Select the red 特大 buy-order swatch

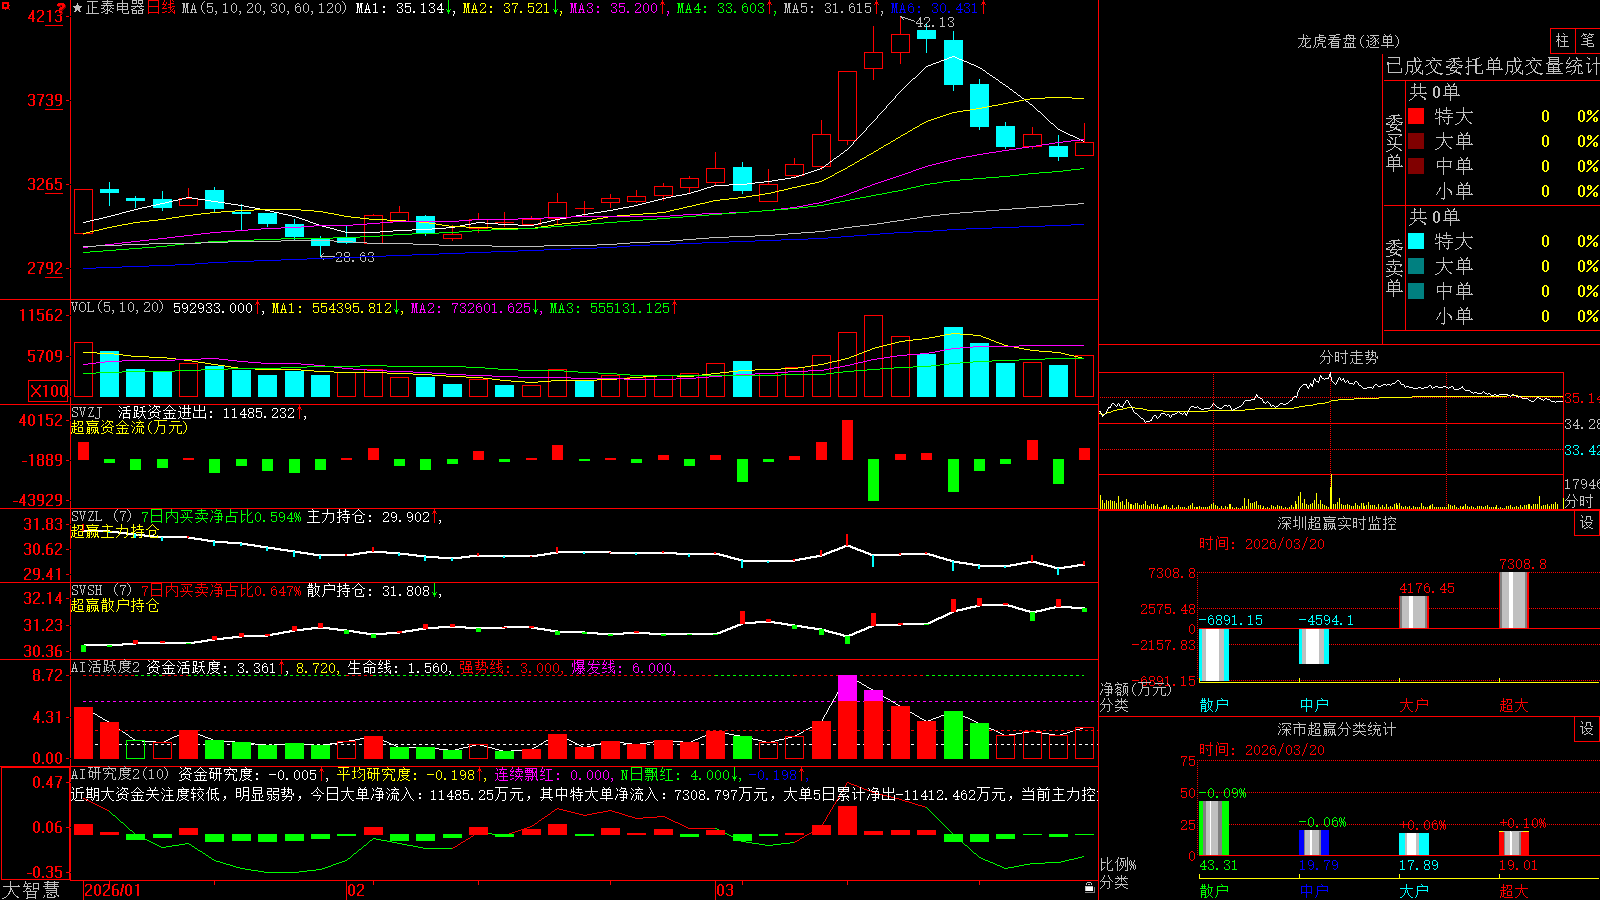pos(1416,116)
